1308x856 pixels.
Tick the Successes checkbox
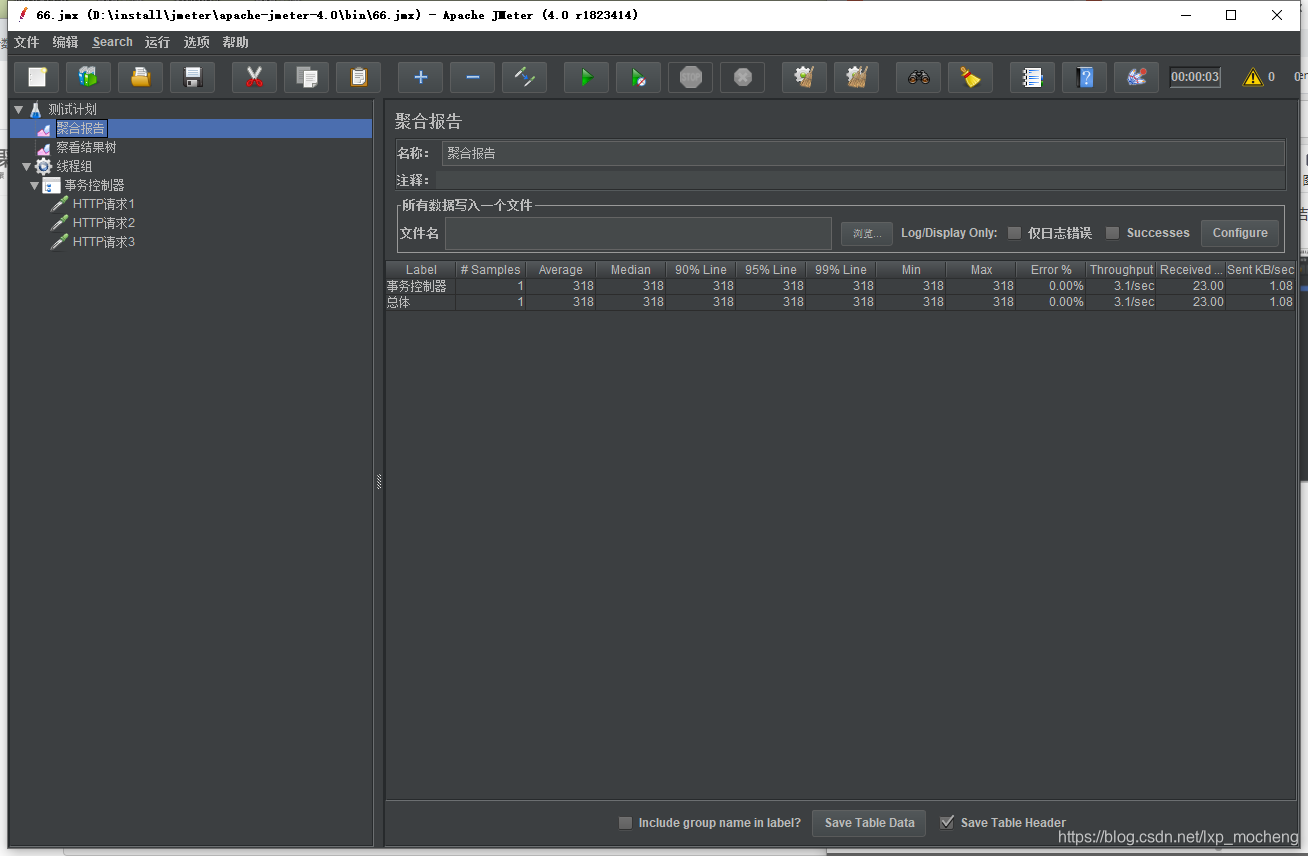[x=1112, y=233]
